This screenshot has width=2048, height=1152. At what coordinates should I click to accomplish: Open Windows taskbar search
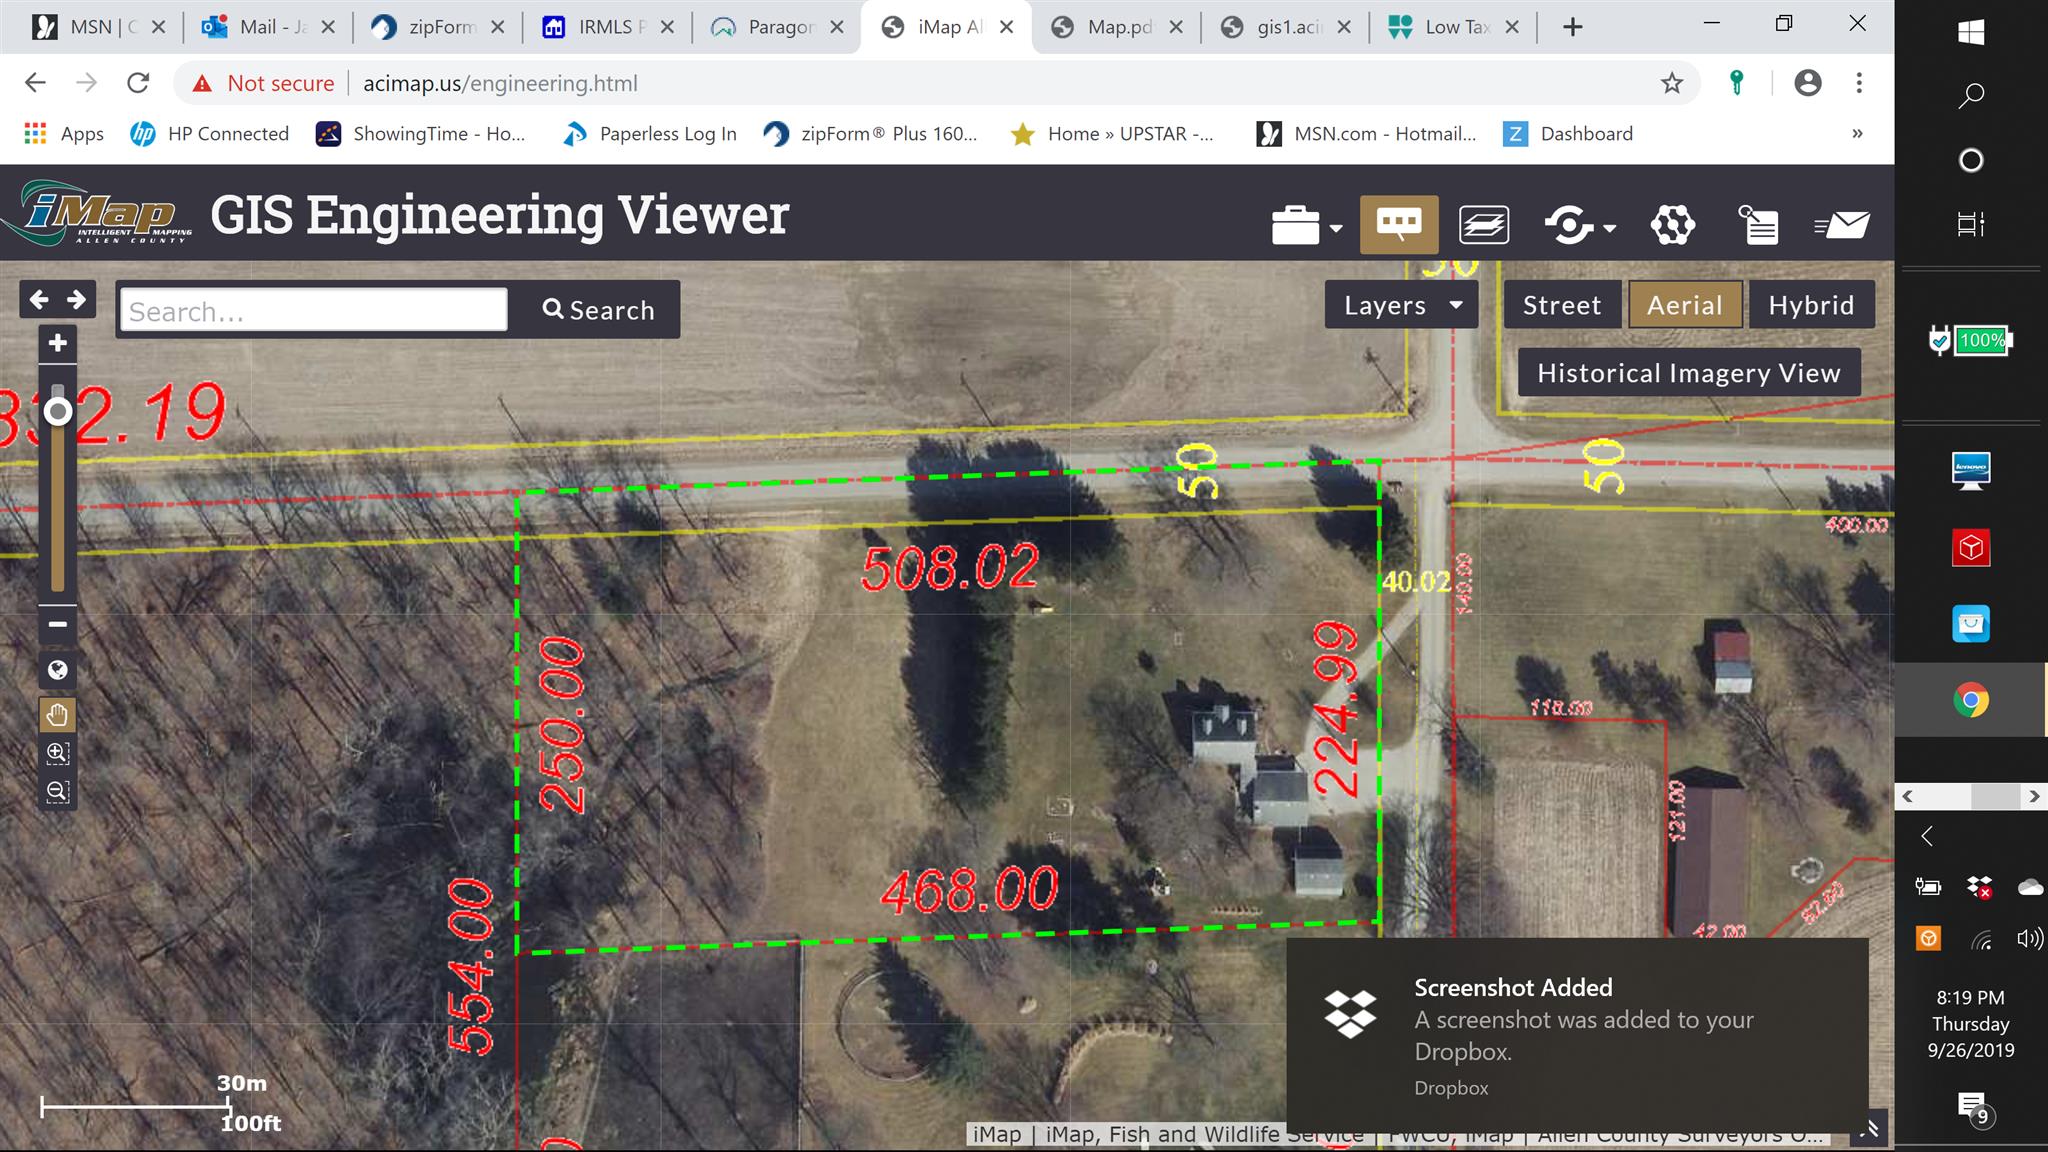1971,96
